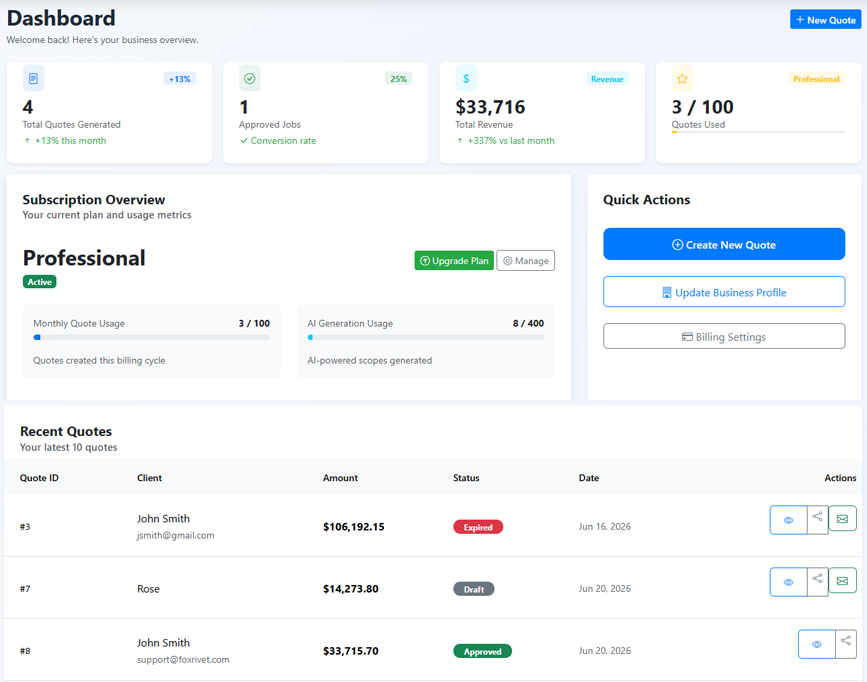This screenshot has width=867, height=682.
Task: Click the amount $14,273.80
Action: click(x=351, y=589)
